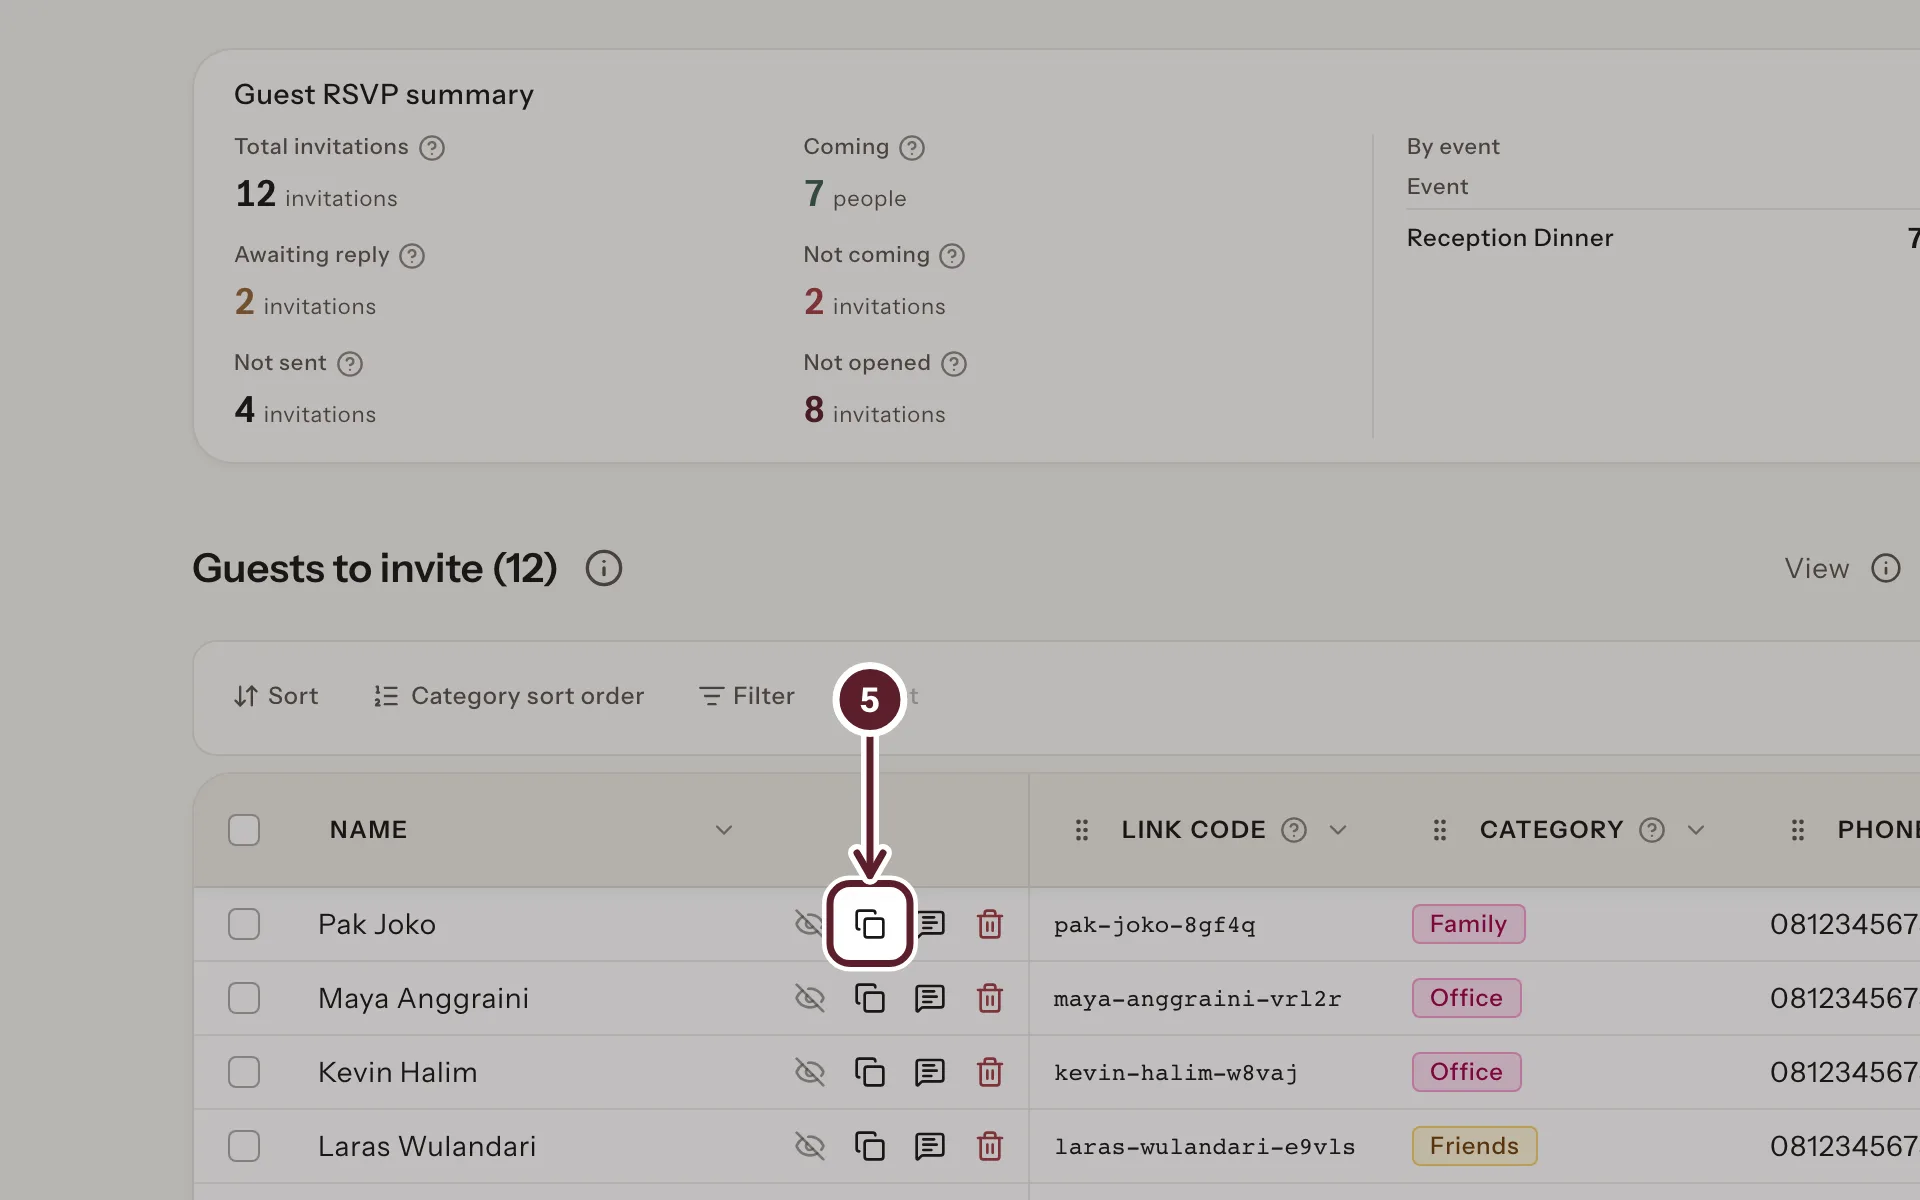1920x1200 pixels.
Task: Tick the checkbox for Maya Anggraini
Action: (244, 998)
